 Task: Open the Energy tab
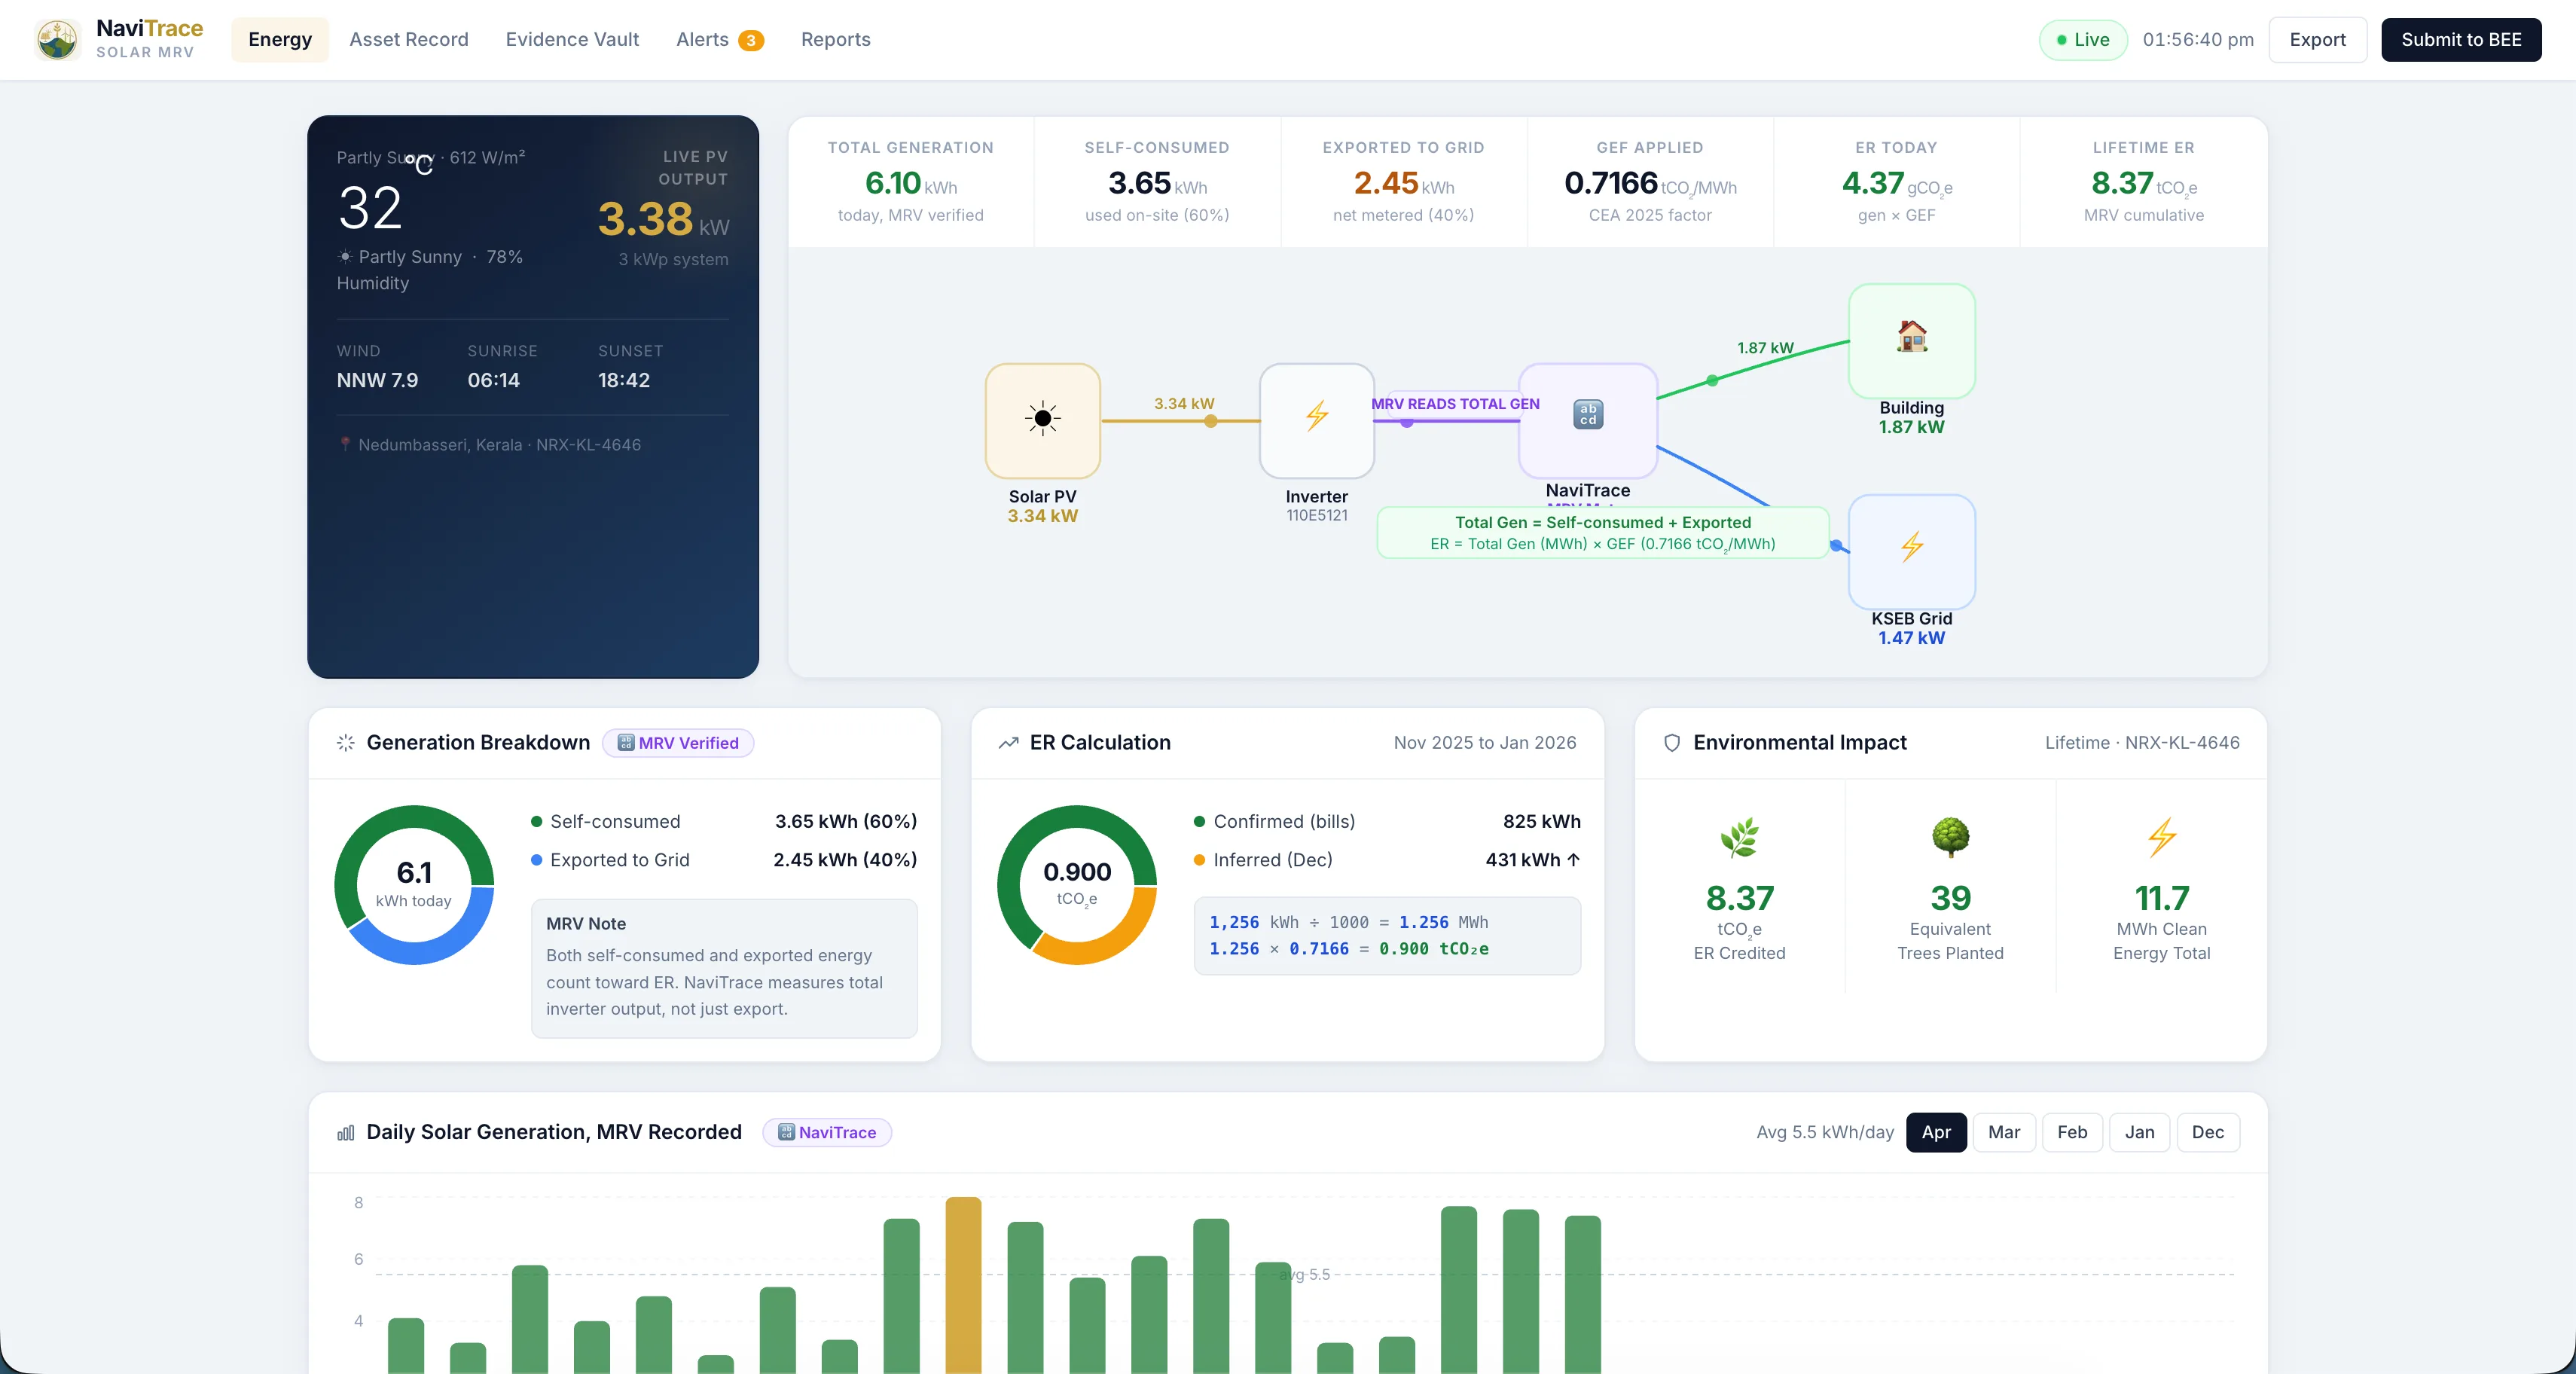280,40
